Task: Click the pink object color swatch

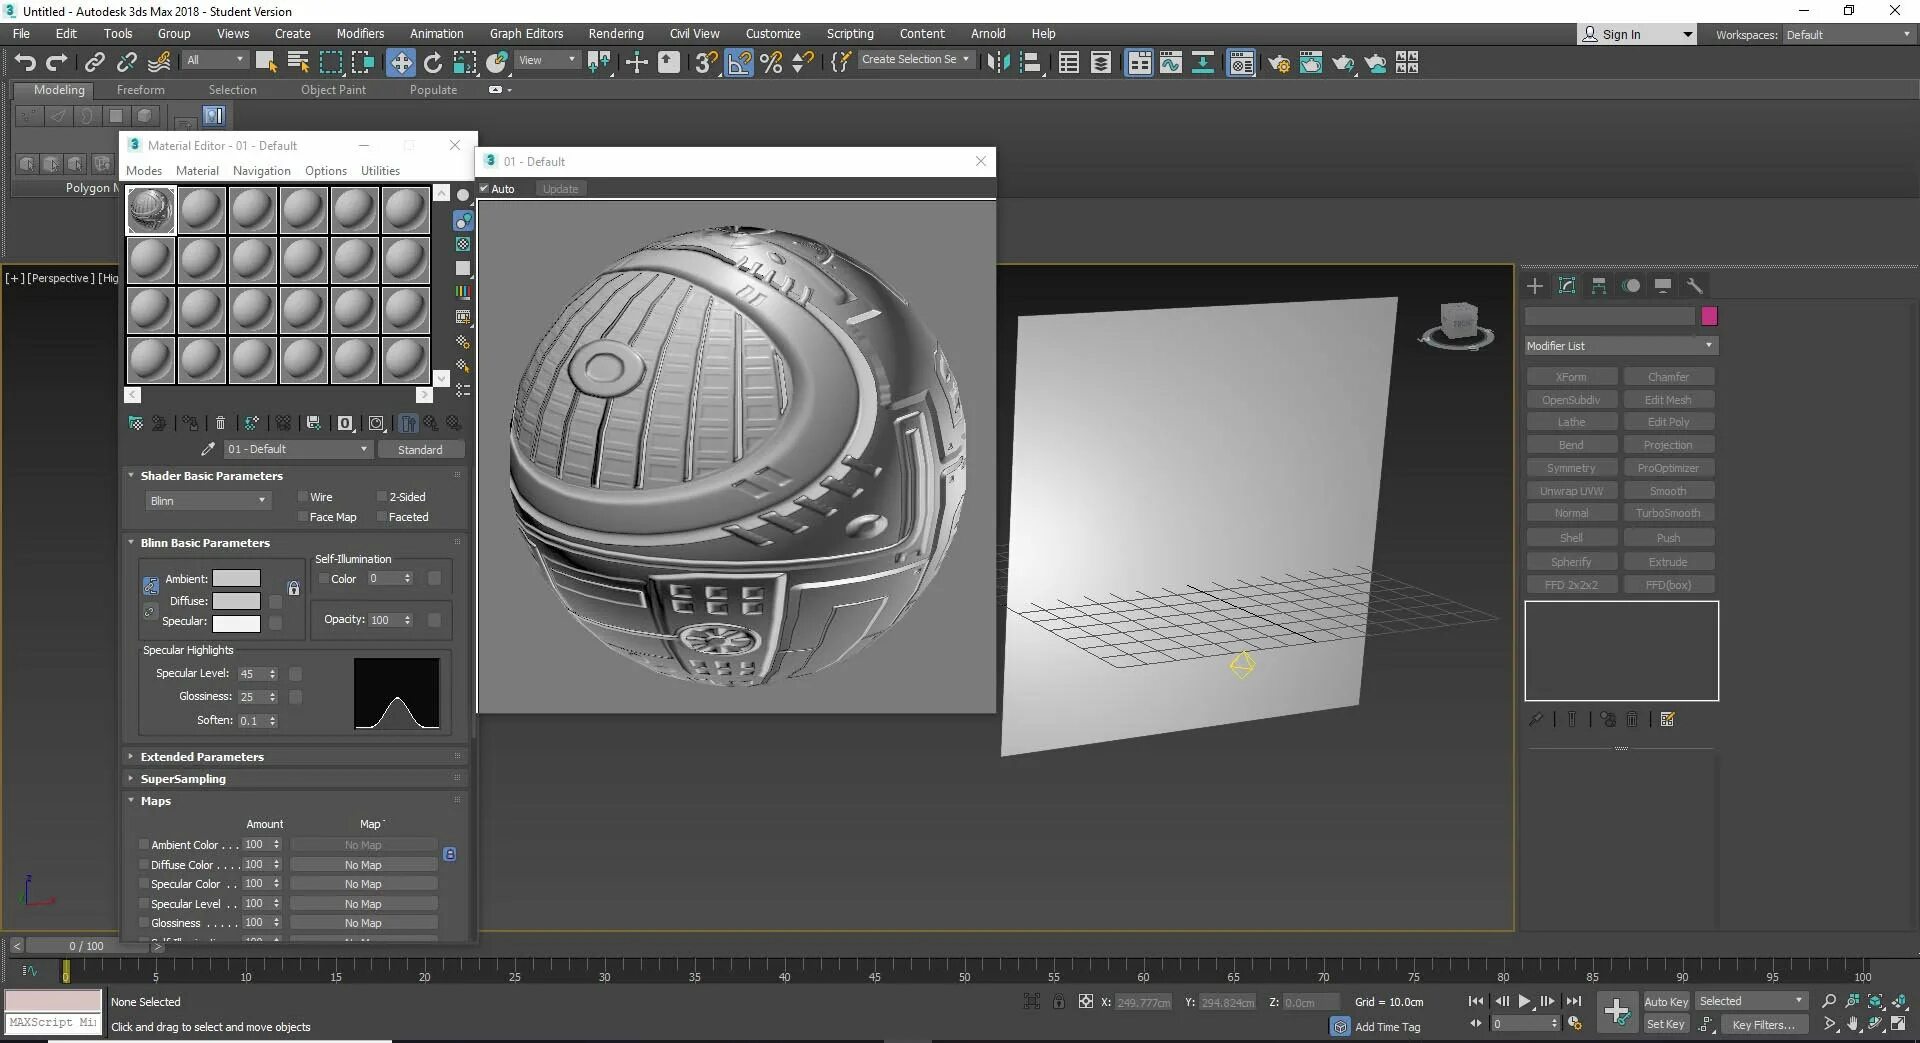Action: point(1709,316)
